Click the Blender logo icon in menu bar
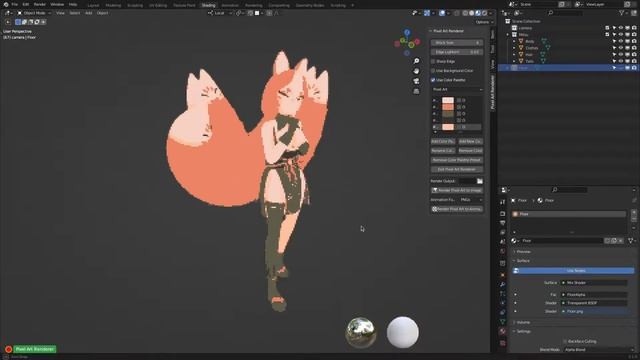This screenshot has height=360, width=640. click(6, 4)
